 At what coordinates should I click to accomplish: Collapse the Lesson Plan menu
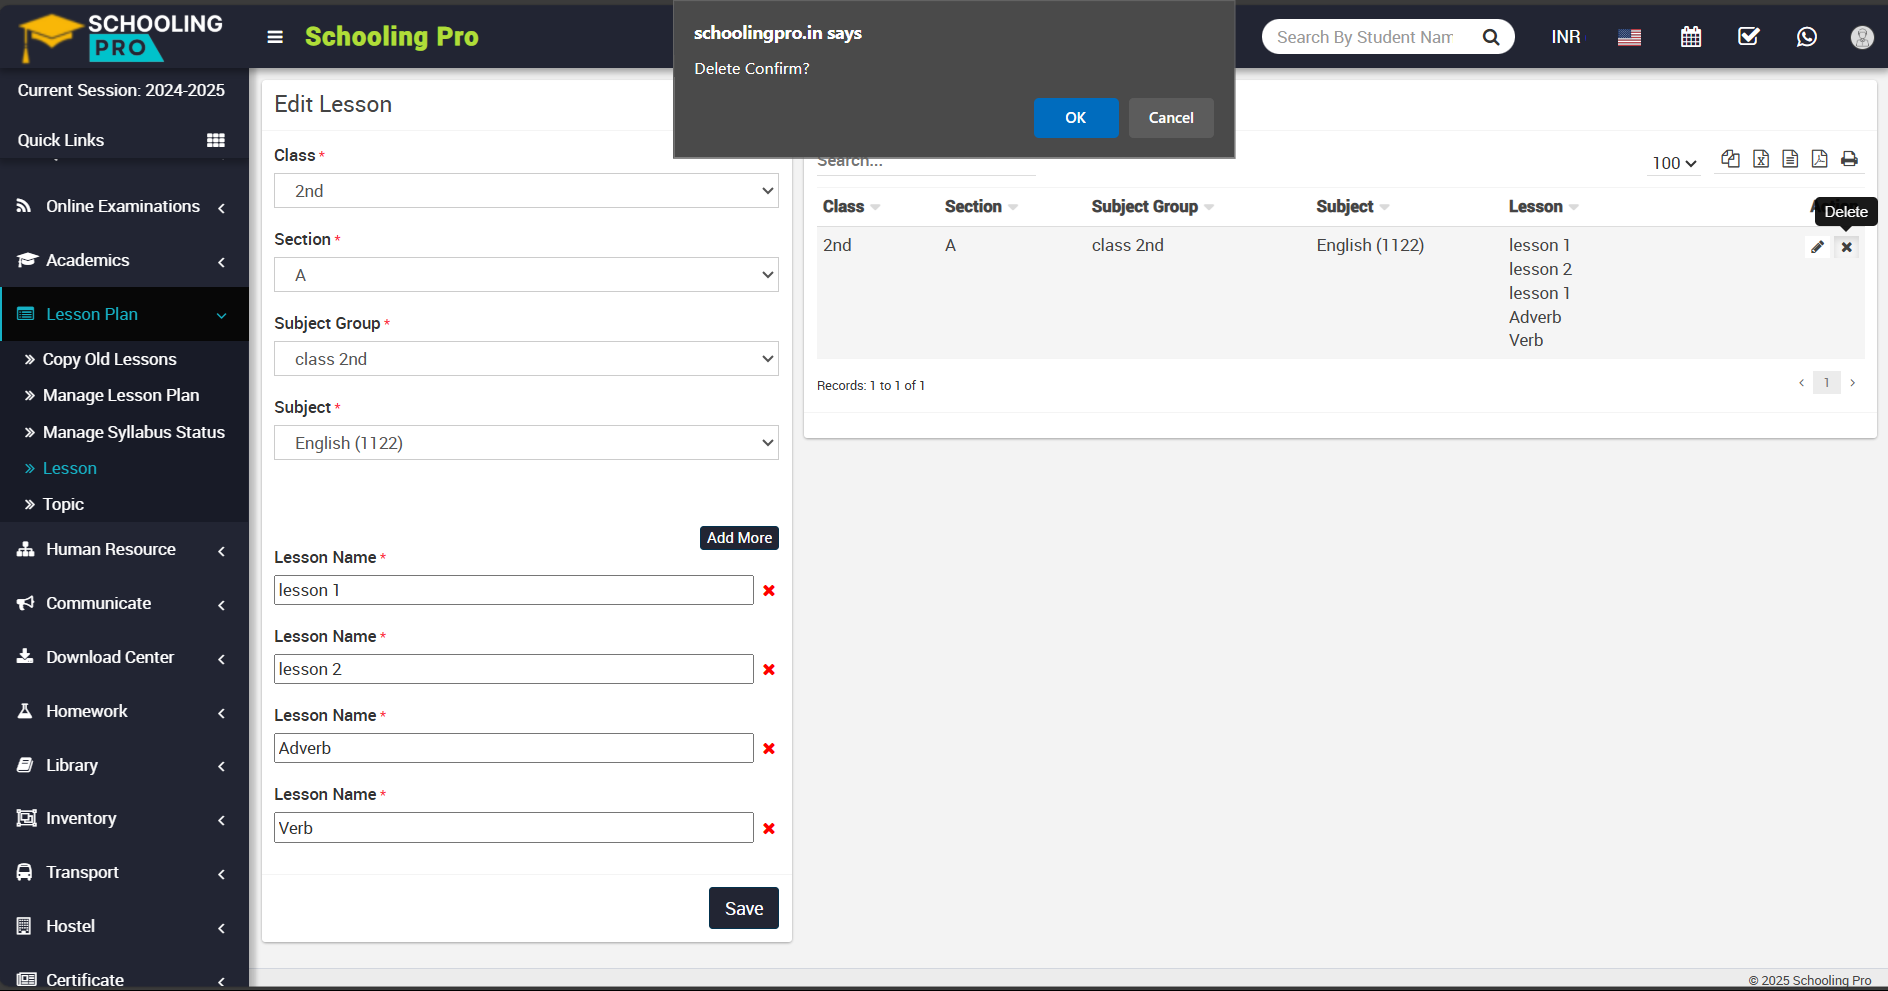point(124,314)
